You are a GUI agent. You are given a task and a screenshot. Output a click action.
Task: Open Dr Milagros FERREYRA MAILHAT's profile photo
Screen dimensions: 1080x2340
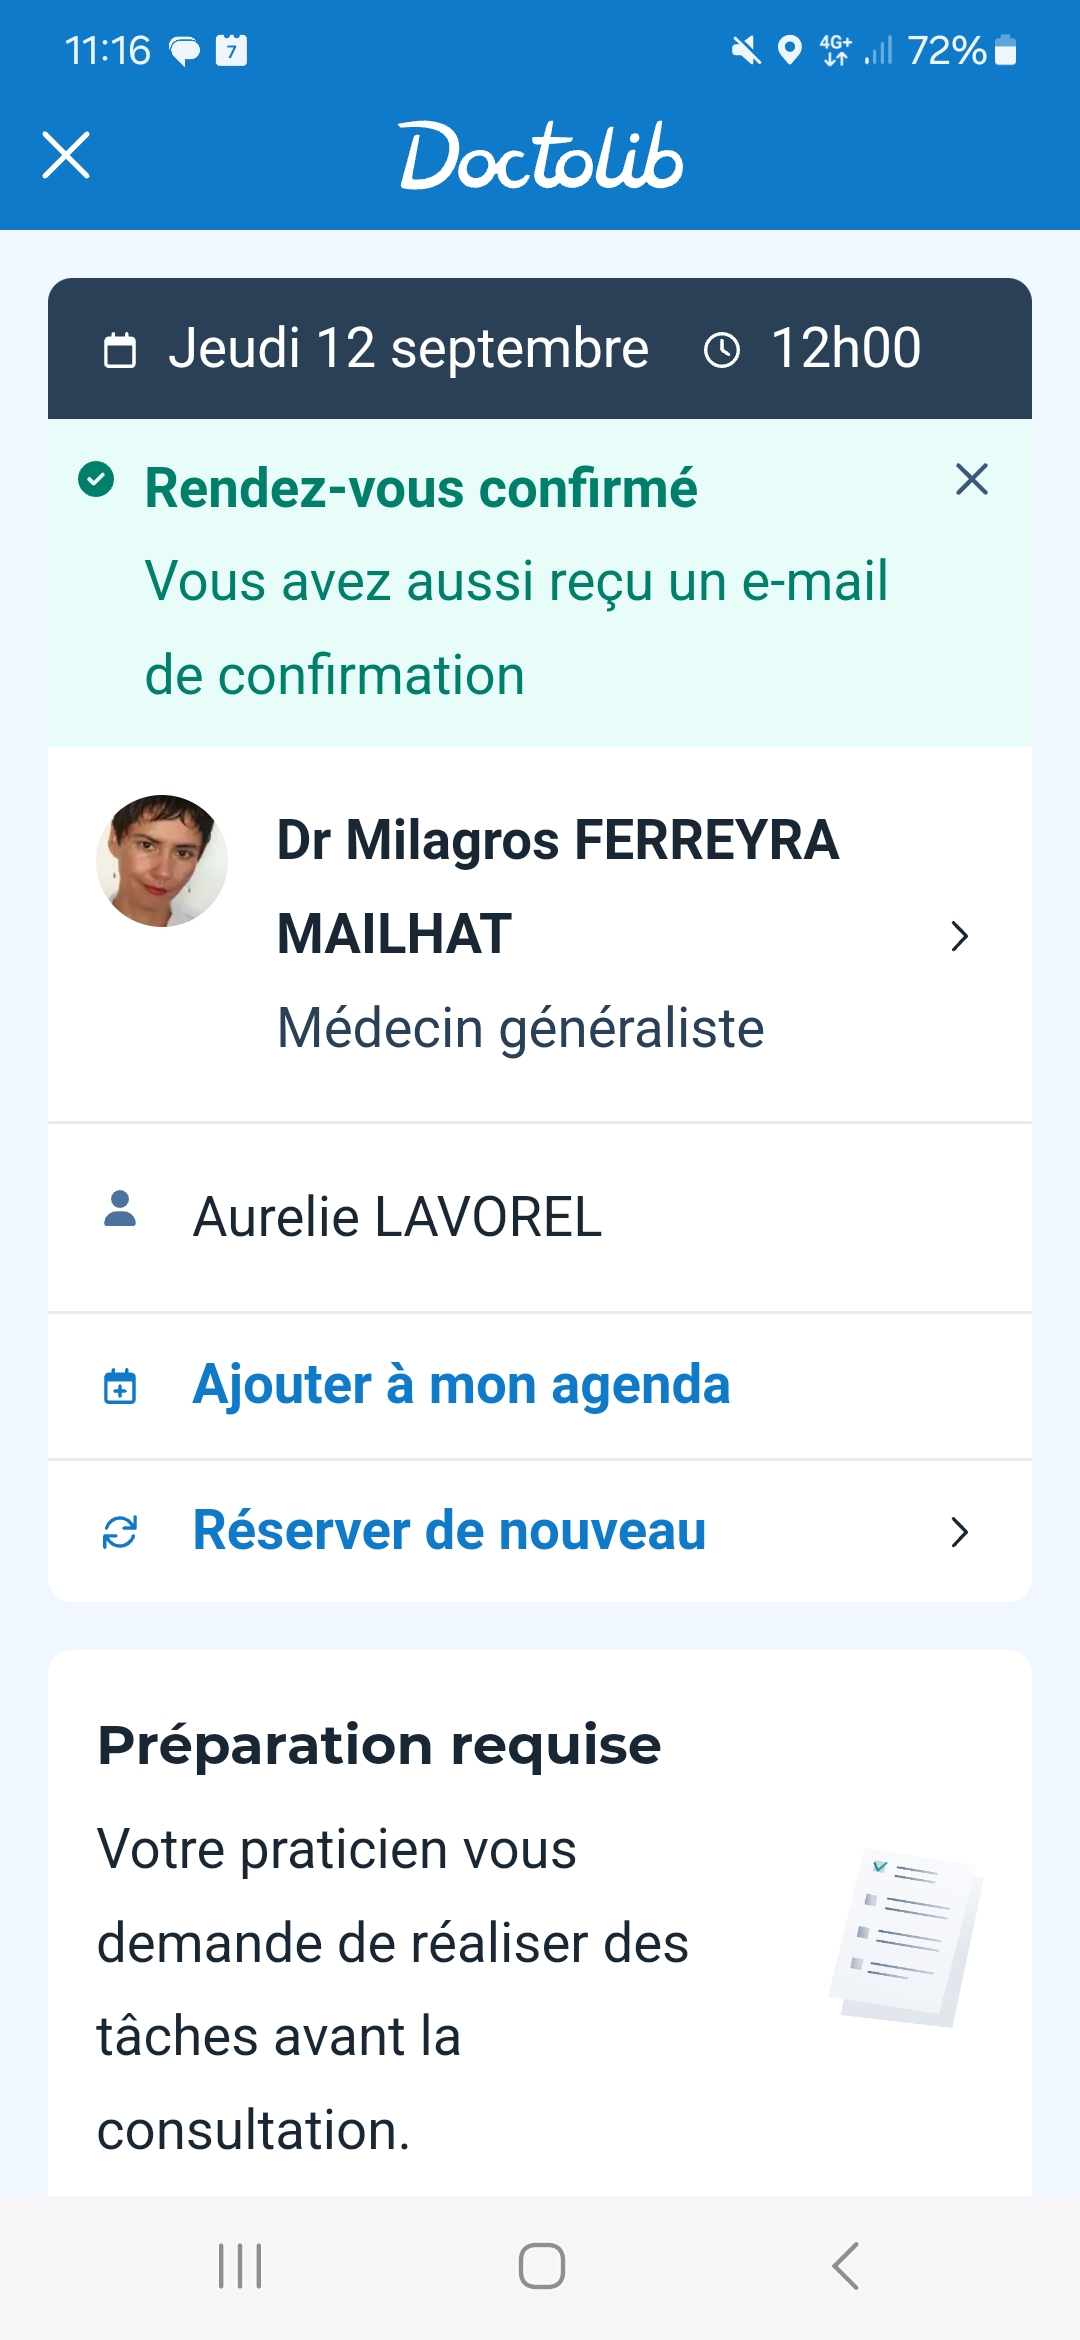[162, 861]
